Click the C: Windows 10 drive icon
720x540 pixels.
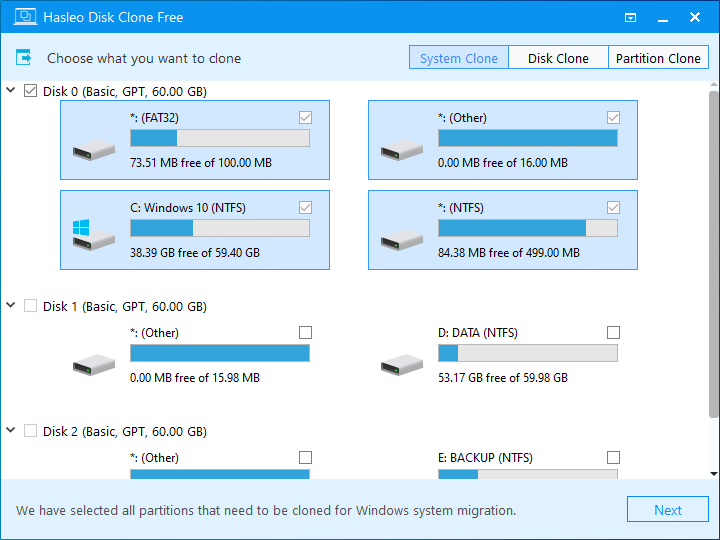94,235
